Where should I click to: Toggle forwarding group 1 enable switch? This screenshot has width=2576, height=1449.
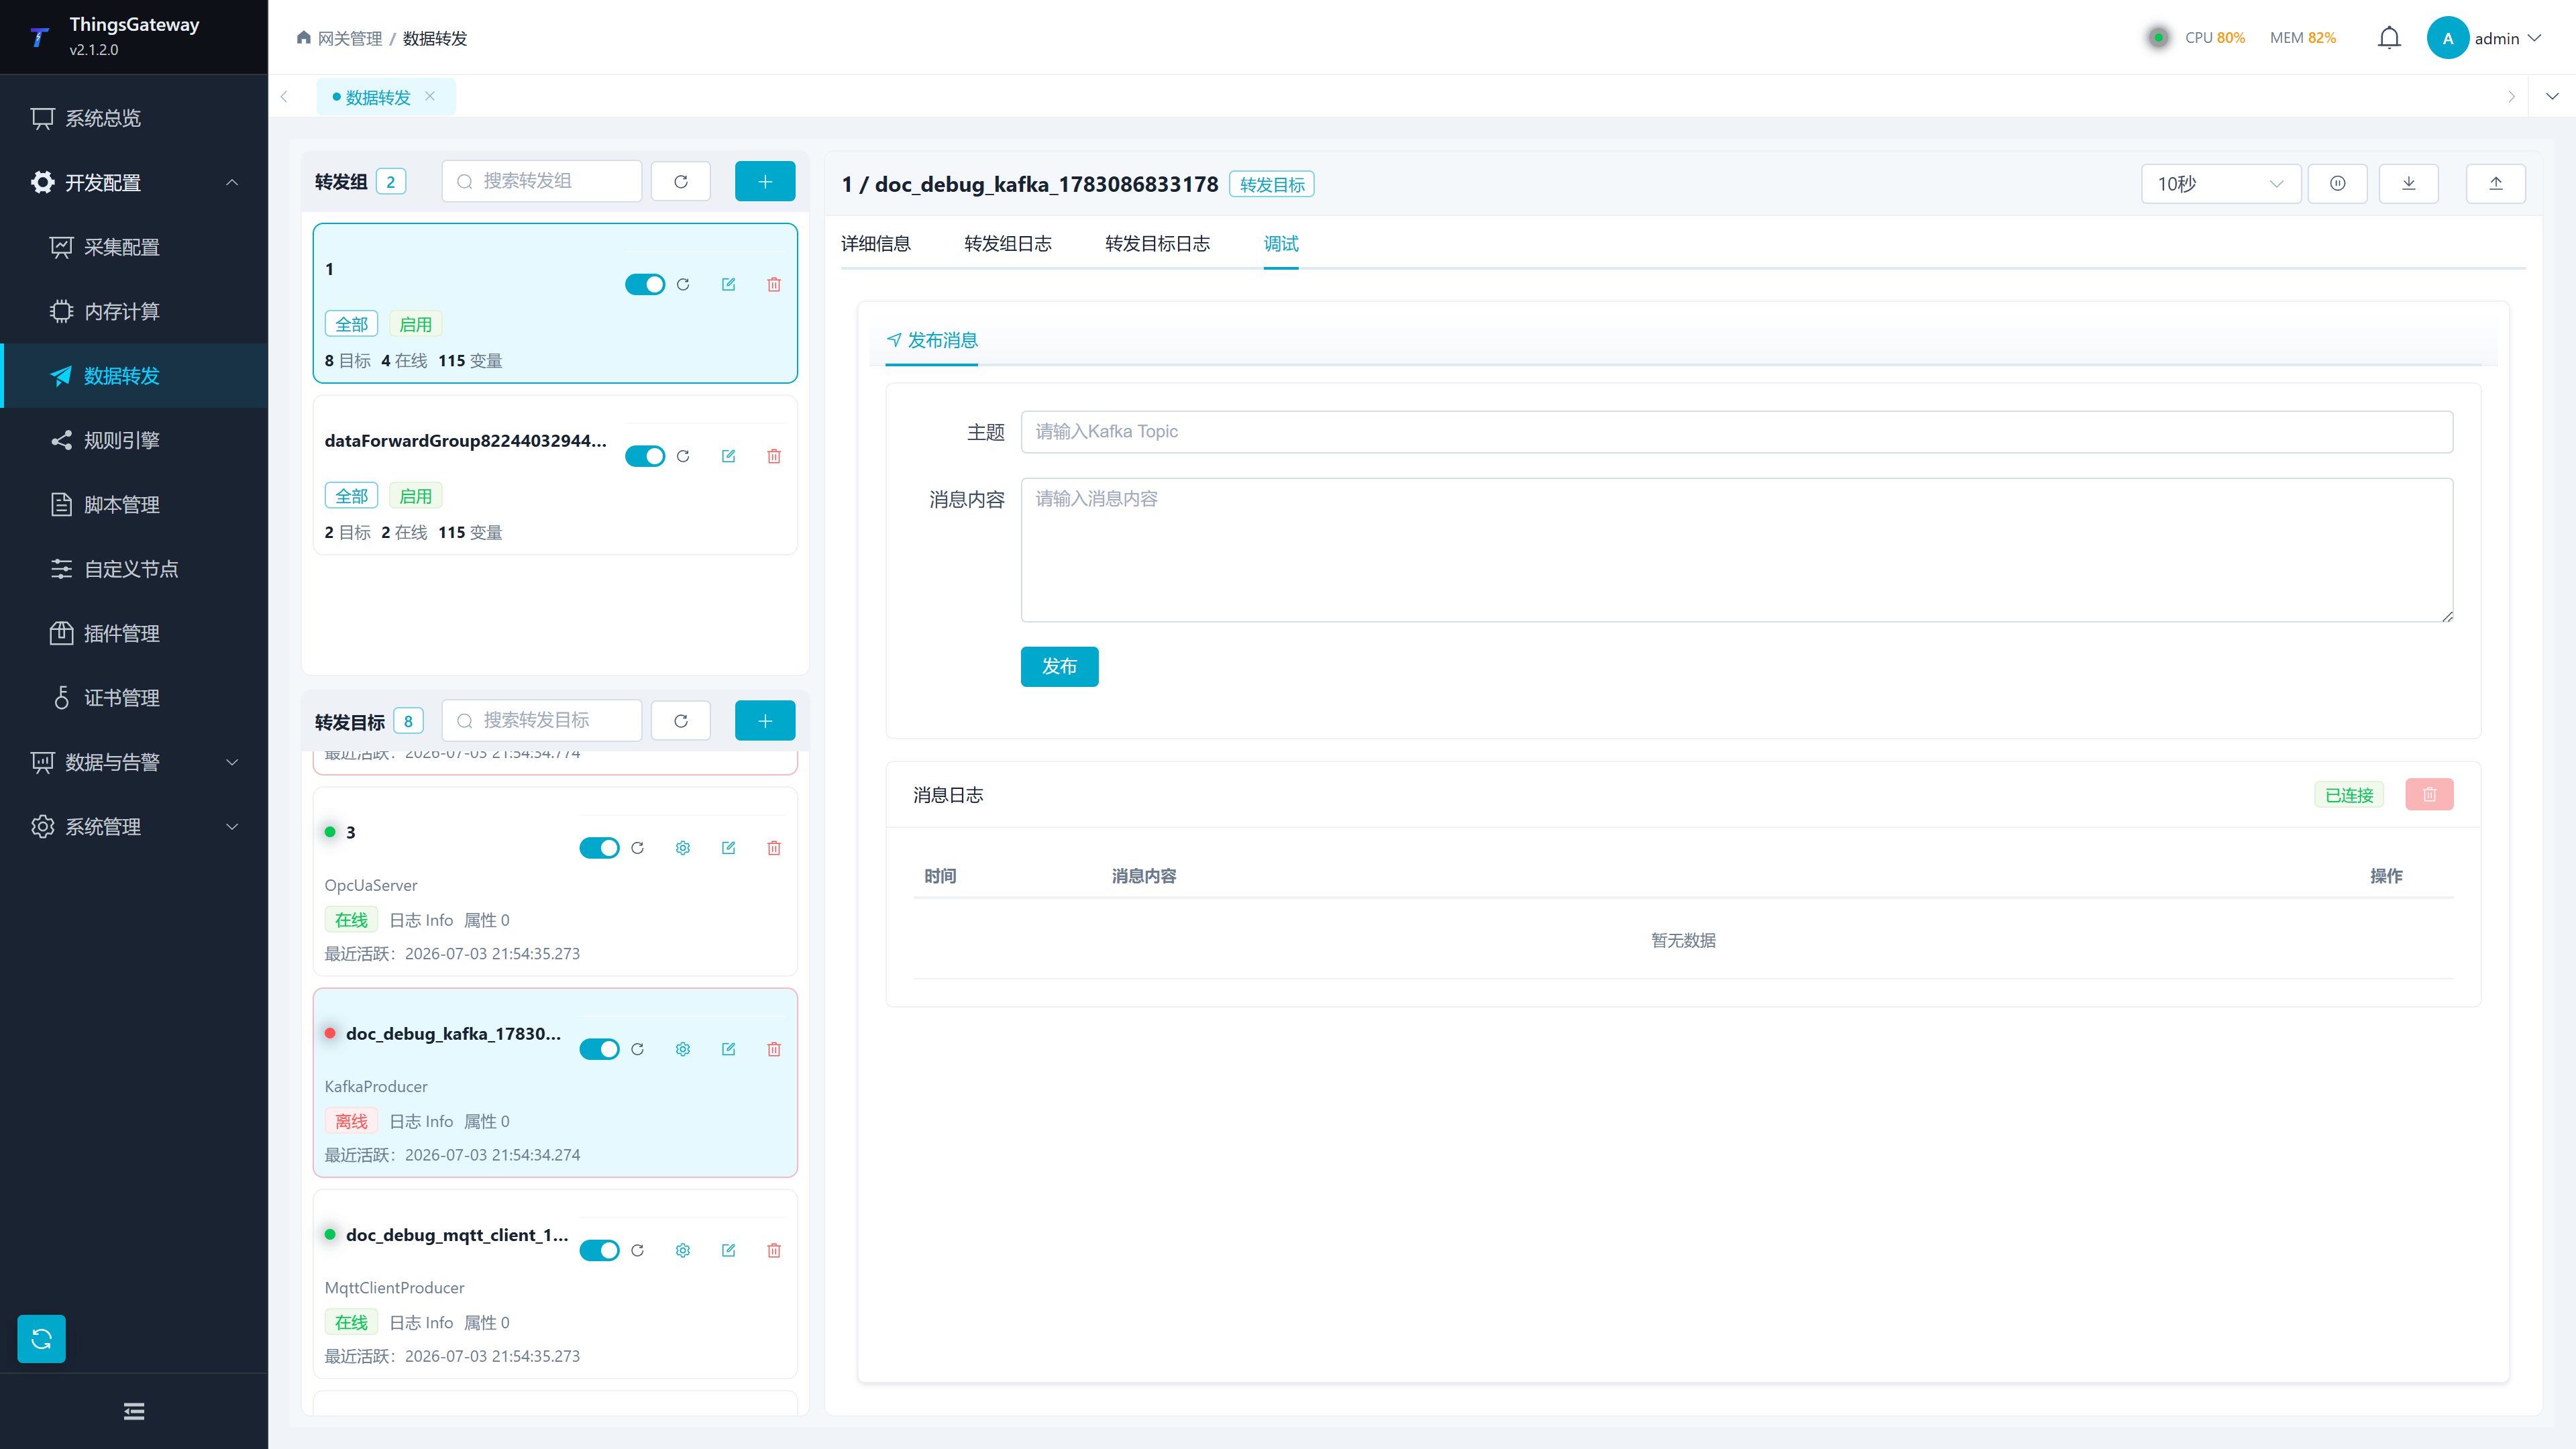pyautogui.click(x=644, y=284)
